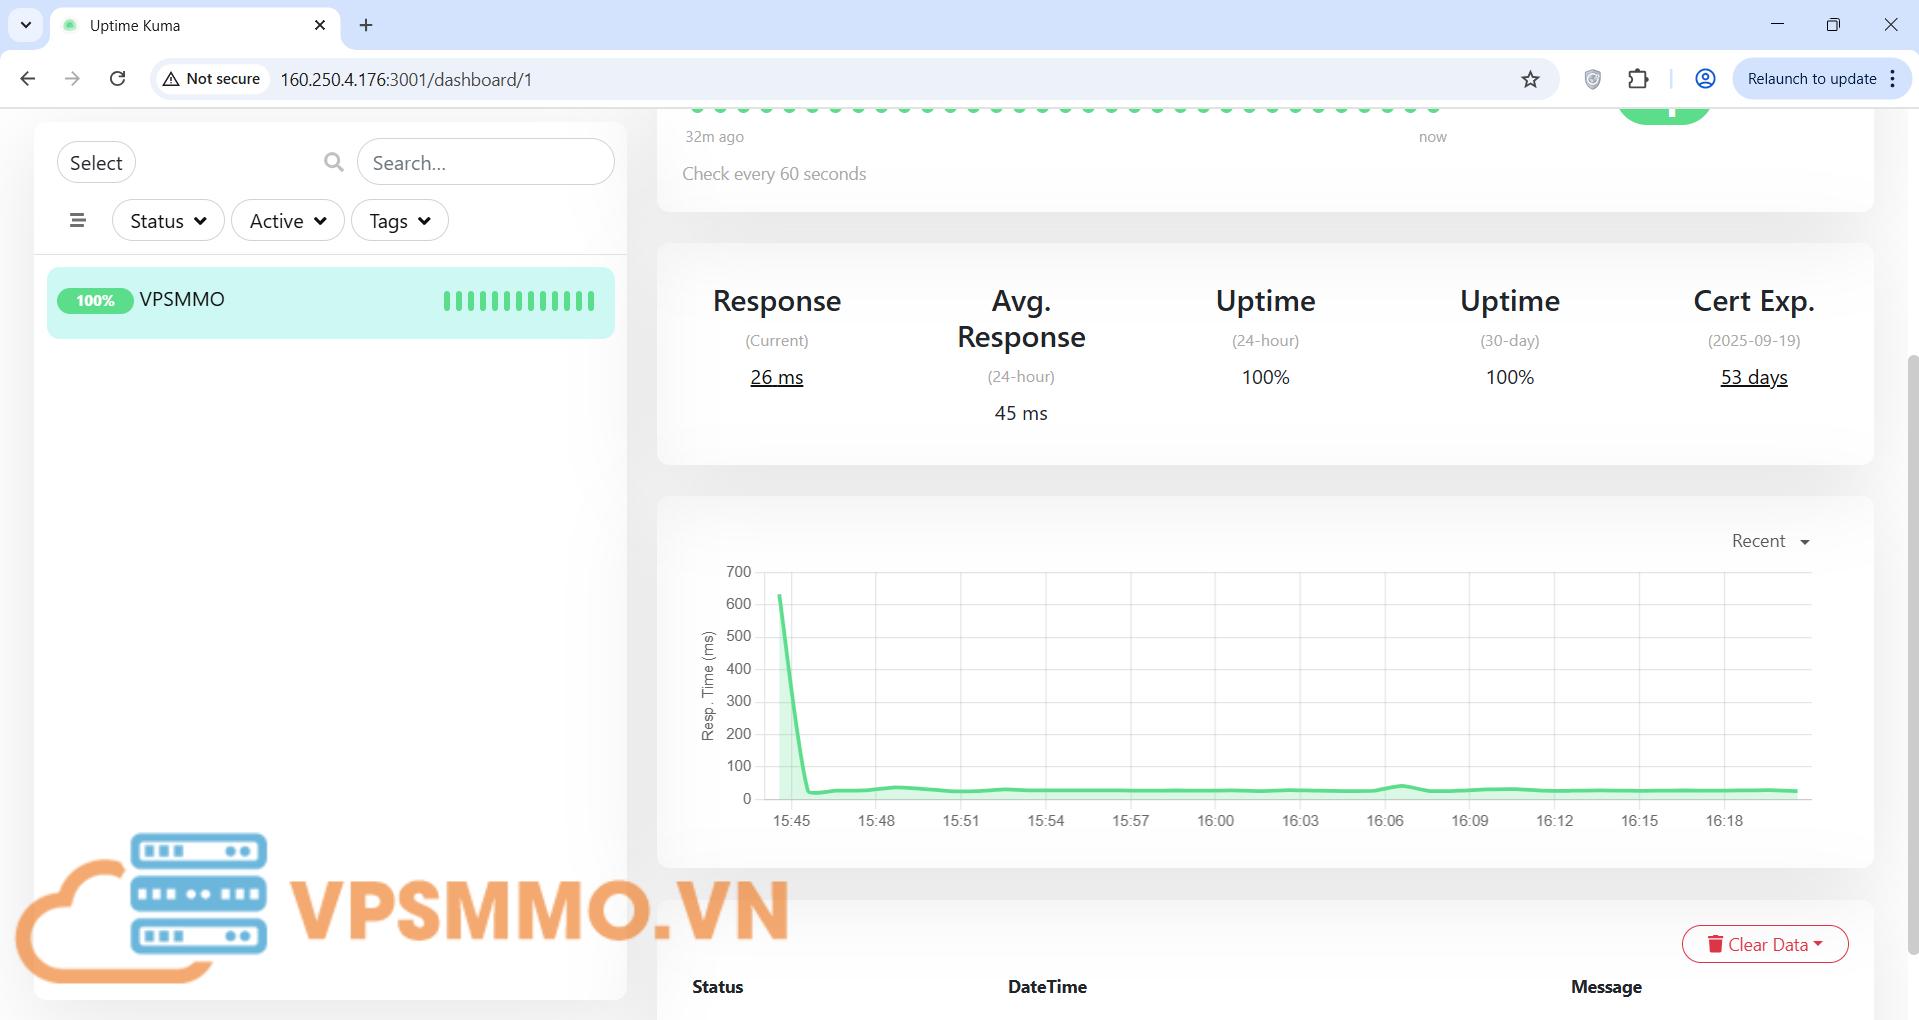Bookmark this page with the star icon
1919x1020 pixels.
pos(1530,79)
